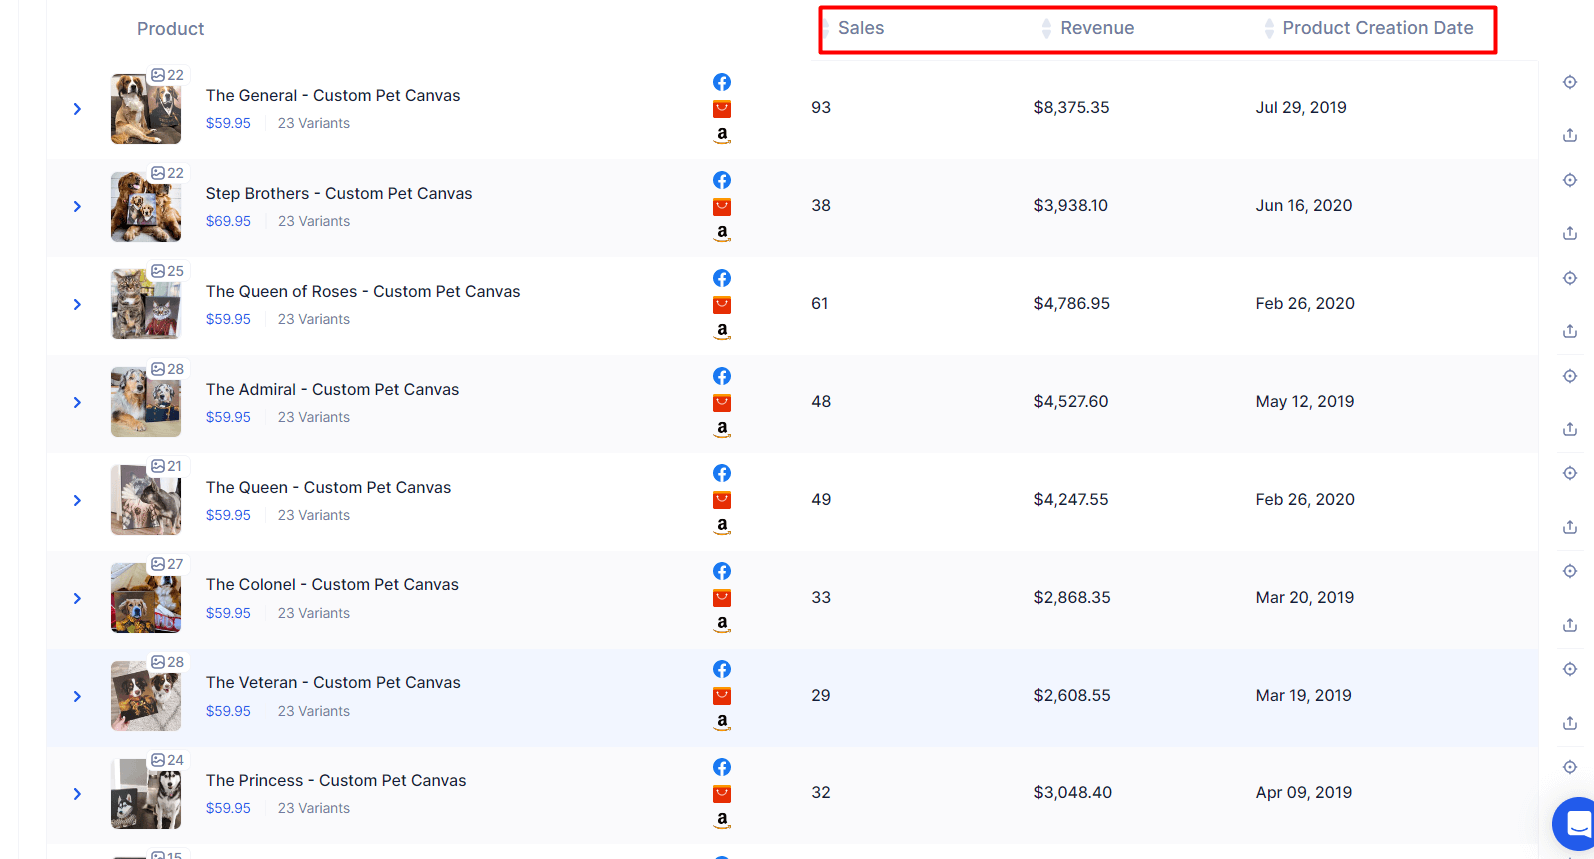Click track target icon for The General row
This screenshot has height=859, width=1594.
click(1570, 82)
